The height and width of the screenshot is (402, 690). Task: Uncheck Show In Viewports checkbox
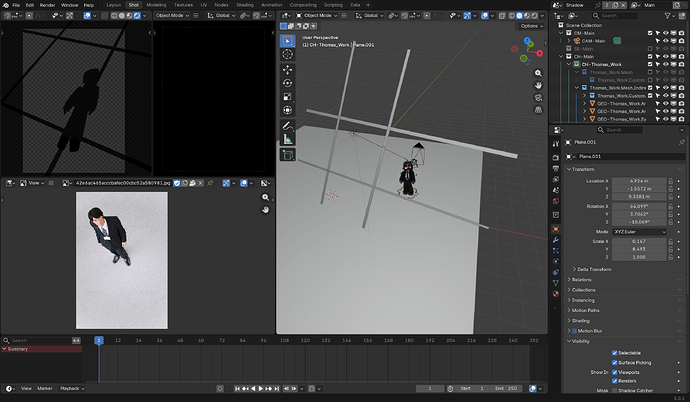(615, 372)
